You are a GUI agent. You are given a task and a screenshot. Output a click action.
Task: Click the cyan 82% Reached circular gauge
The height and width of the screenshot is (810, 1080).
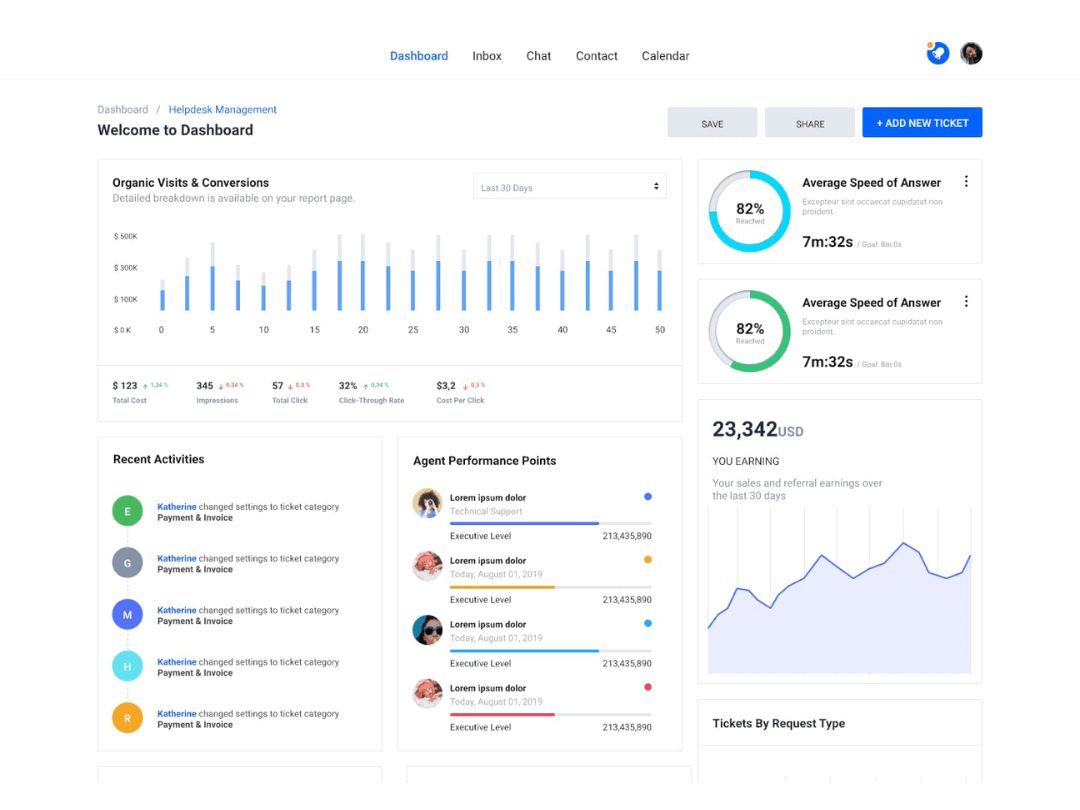[749, 211]
